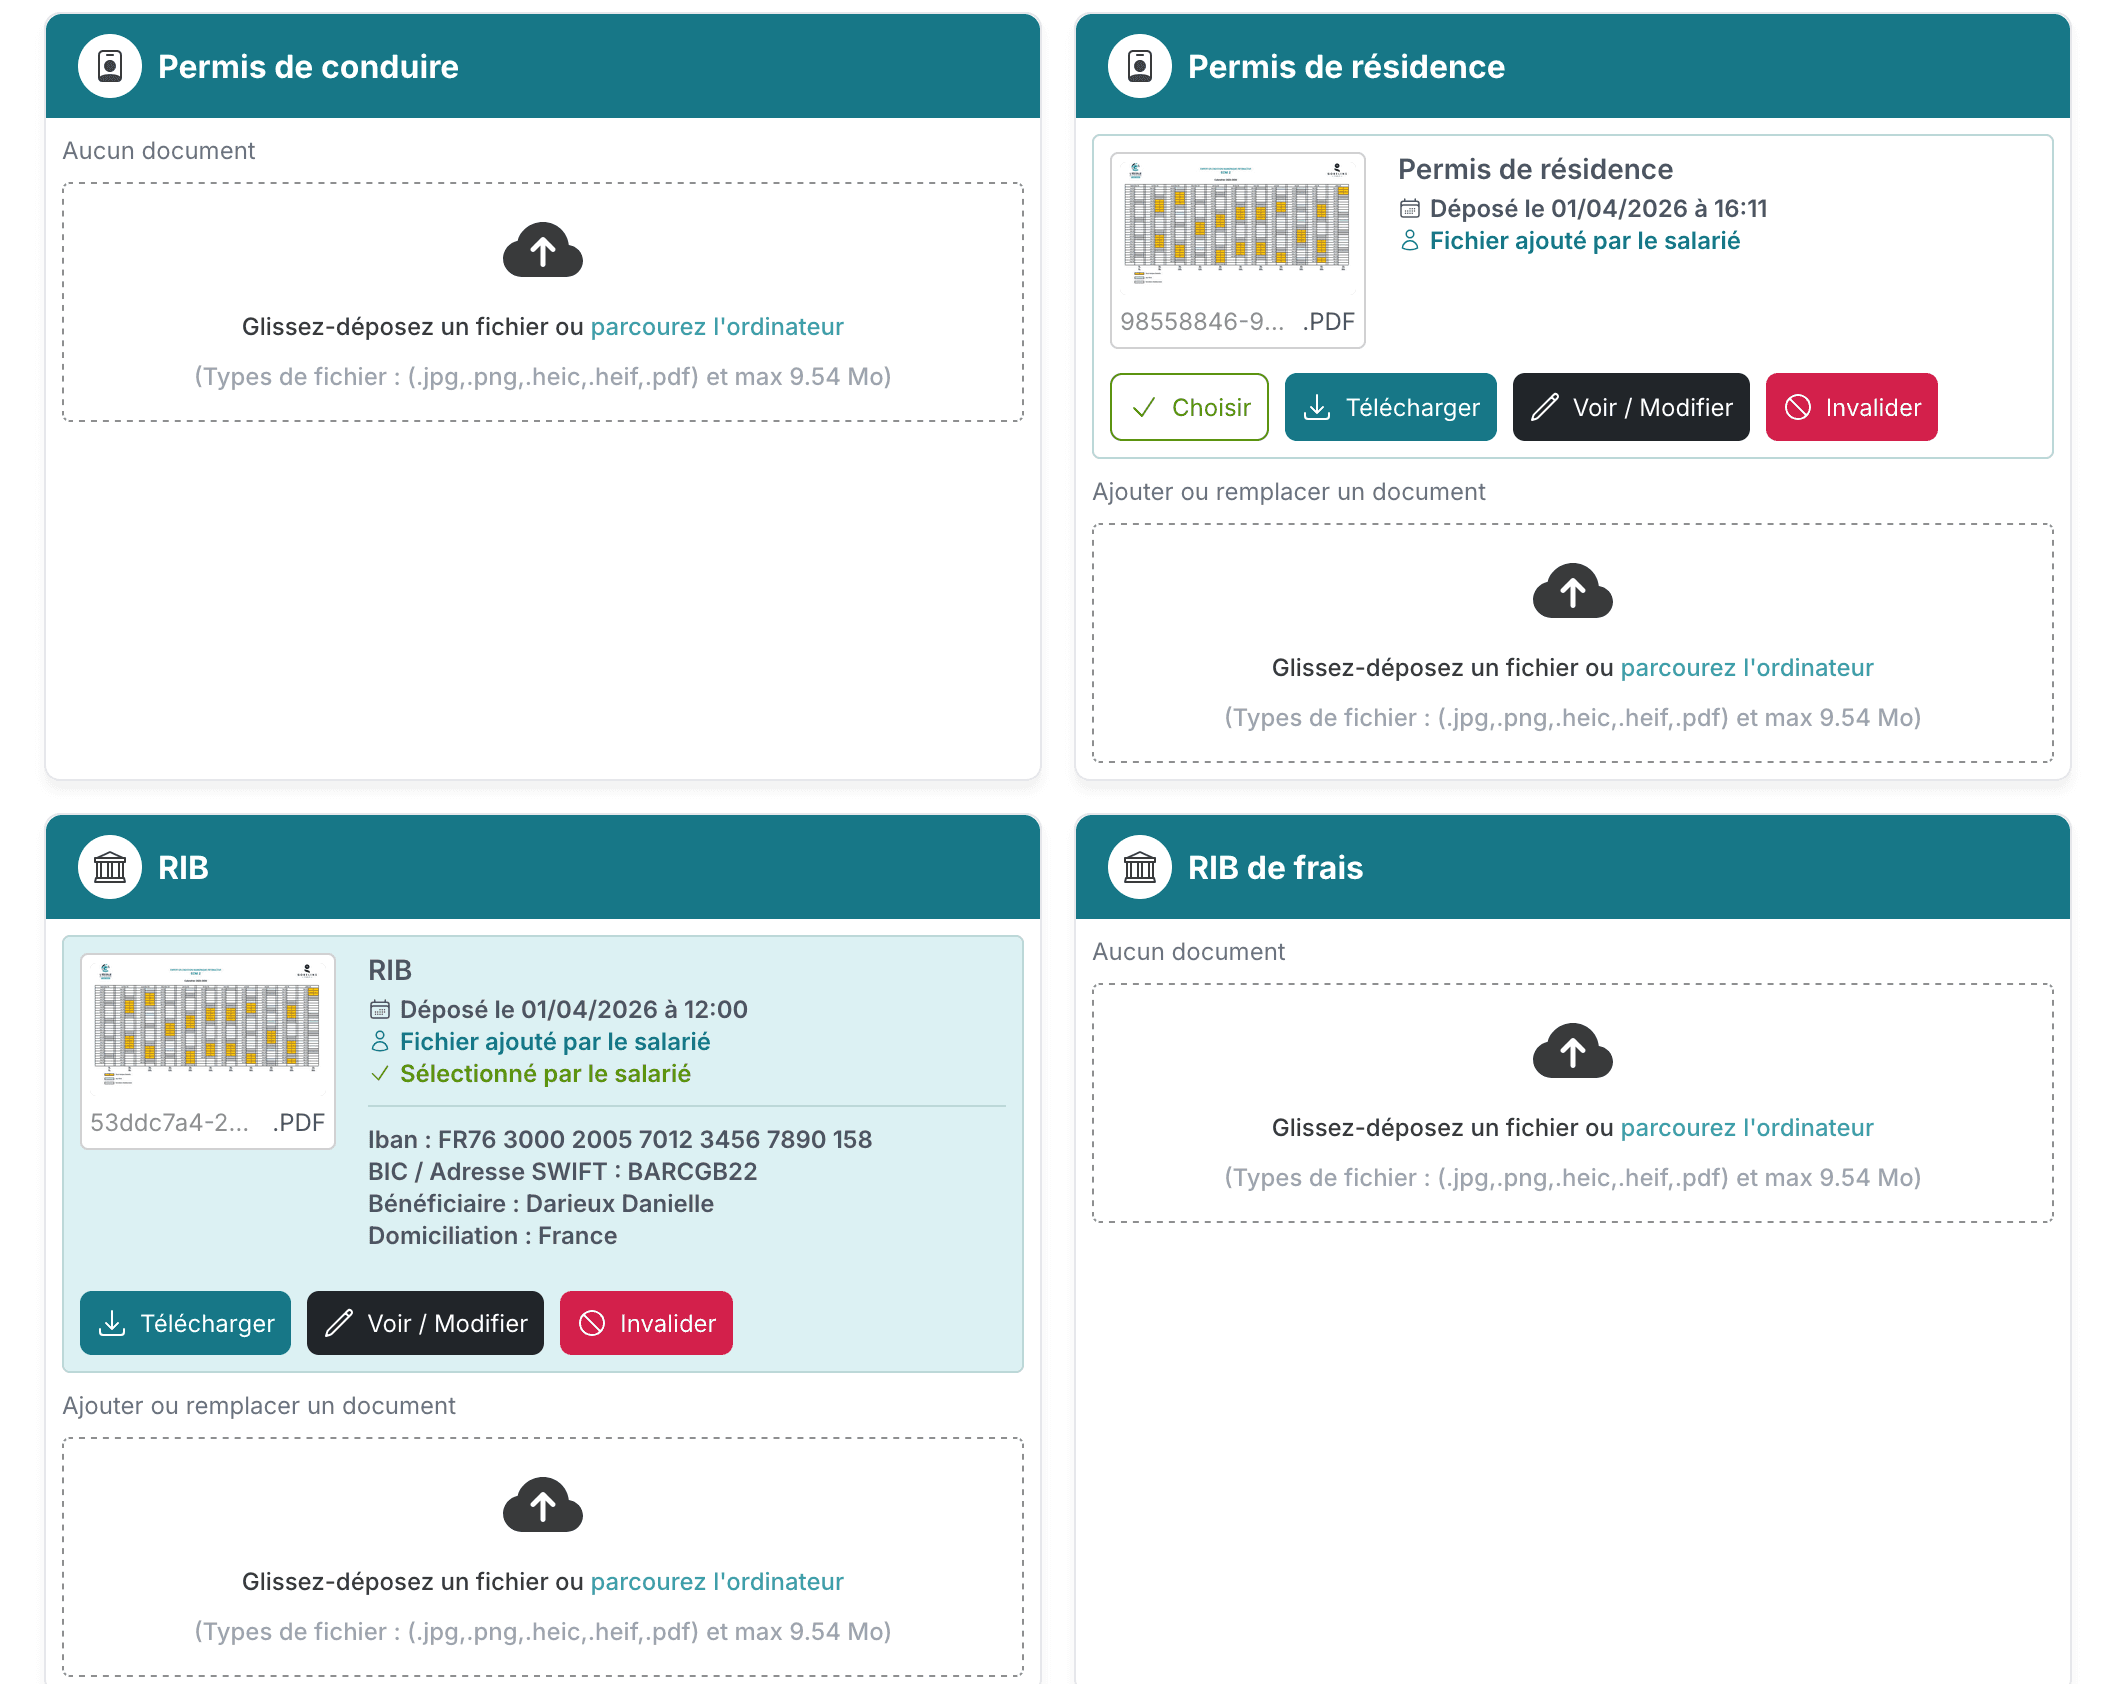Click Fichier ajouté par le salarié in RIB card

pyautogui.click(x=555, y=1042)
